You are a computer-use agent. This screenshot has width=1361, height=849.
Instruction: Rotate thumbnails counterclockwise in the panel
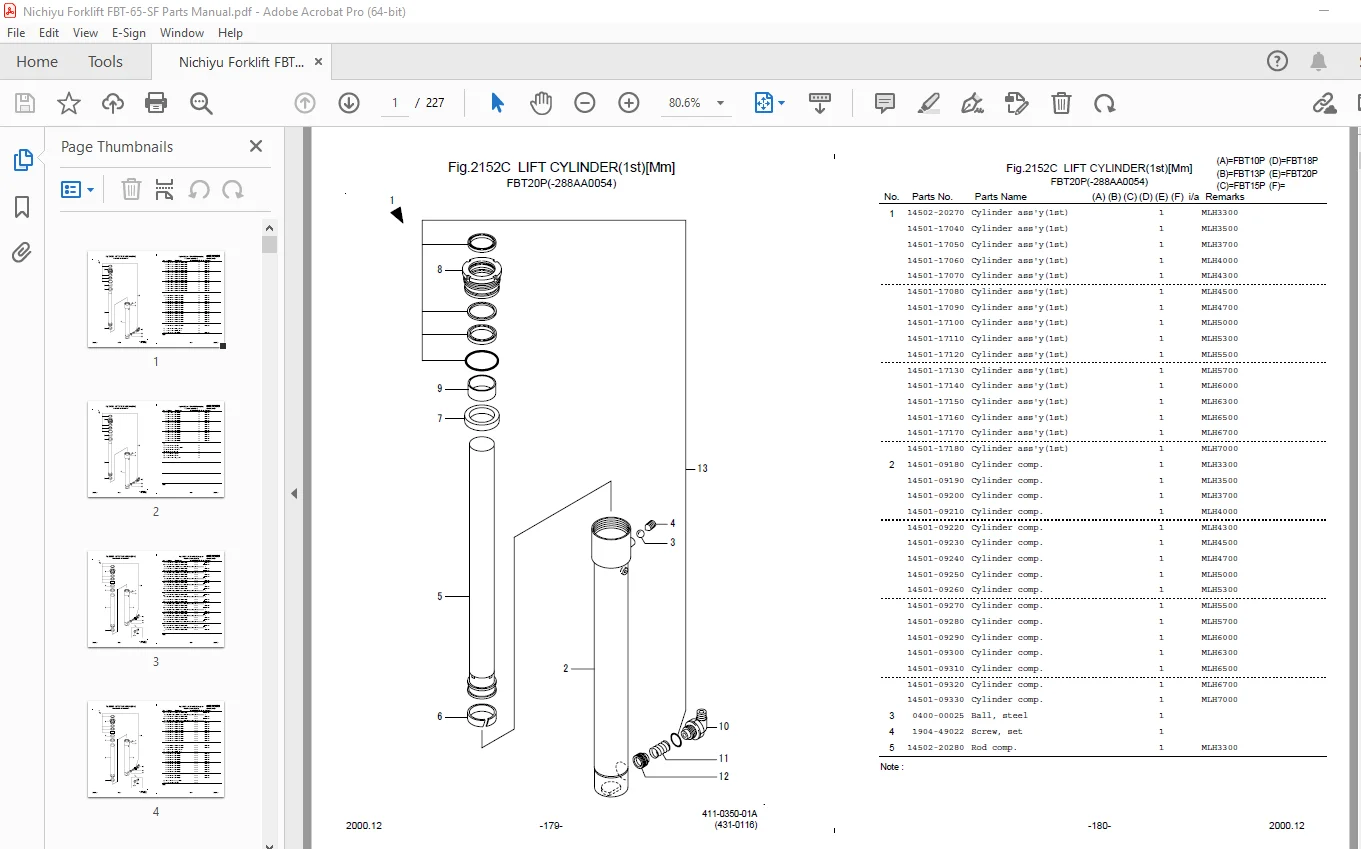pyautogui.click(x=199, y=189)
